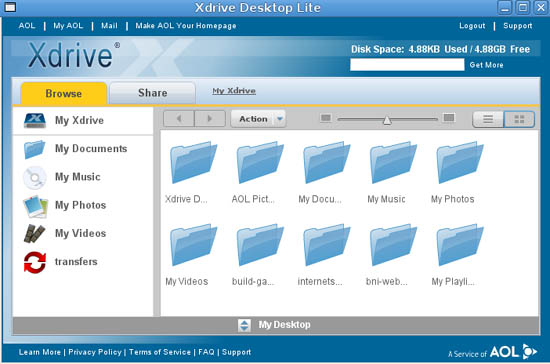Click the My Documents sidebar label
The image size is (550, 364).
(91, 149)
